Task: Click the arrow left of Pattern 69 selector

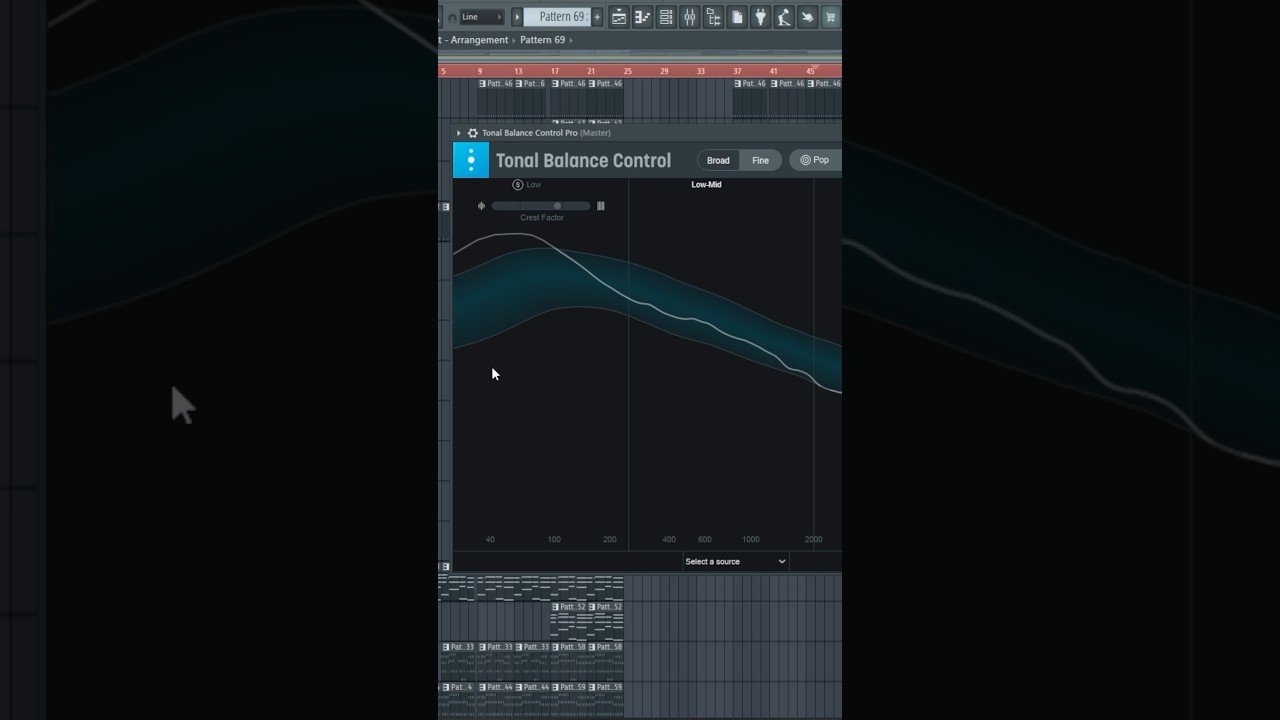Action: pos(517,17)
